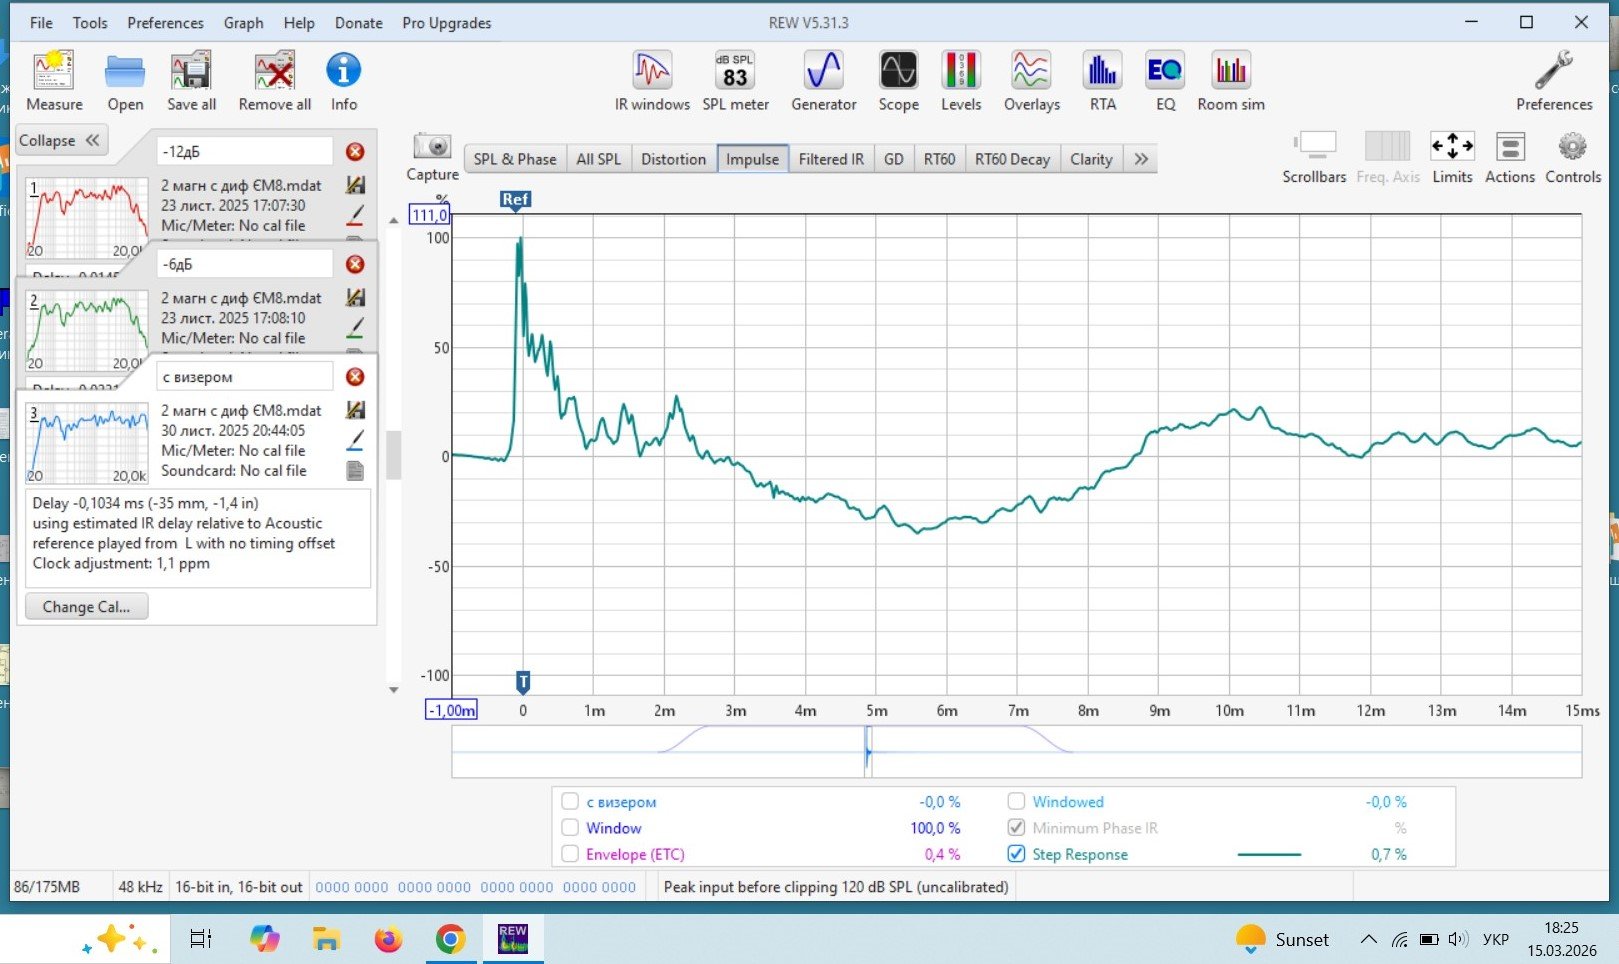1619x964 pixels.
Task: Enable the Windowed trace checkbox
Action: pos(1016,801)
